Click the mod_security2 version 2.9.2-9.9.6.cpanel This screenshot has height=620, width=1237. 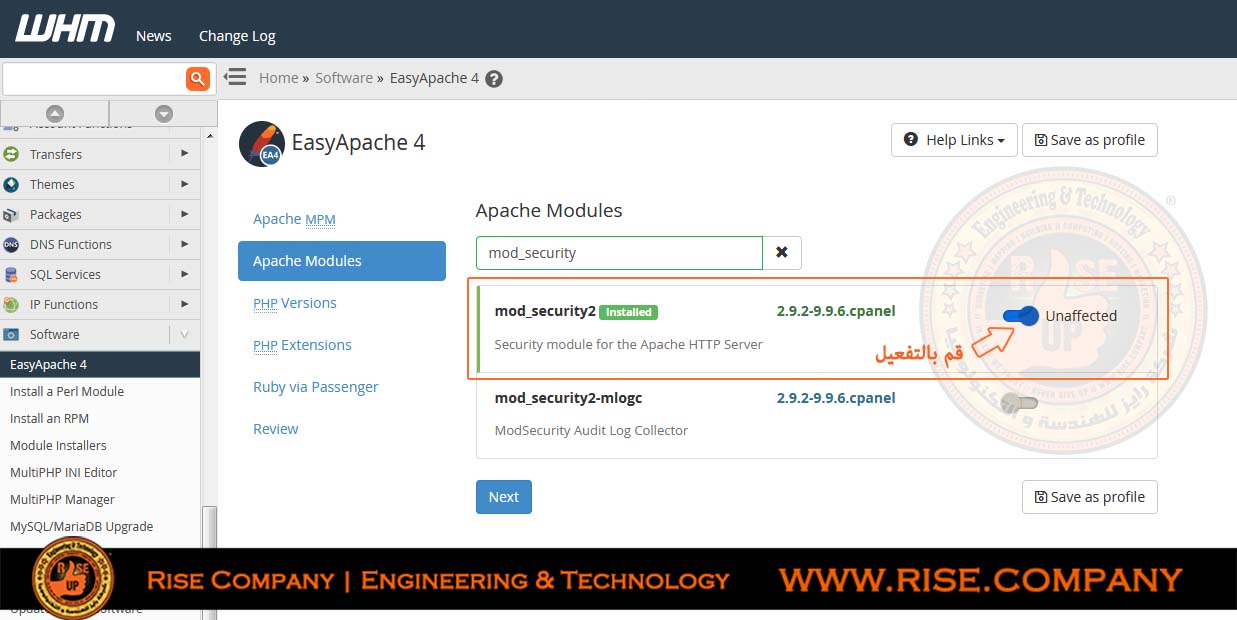(836, 311)
